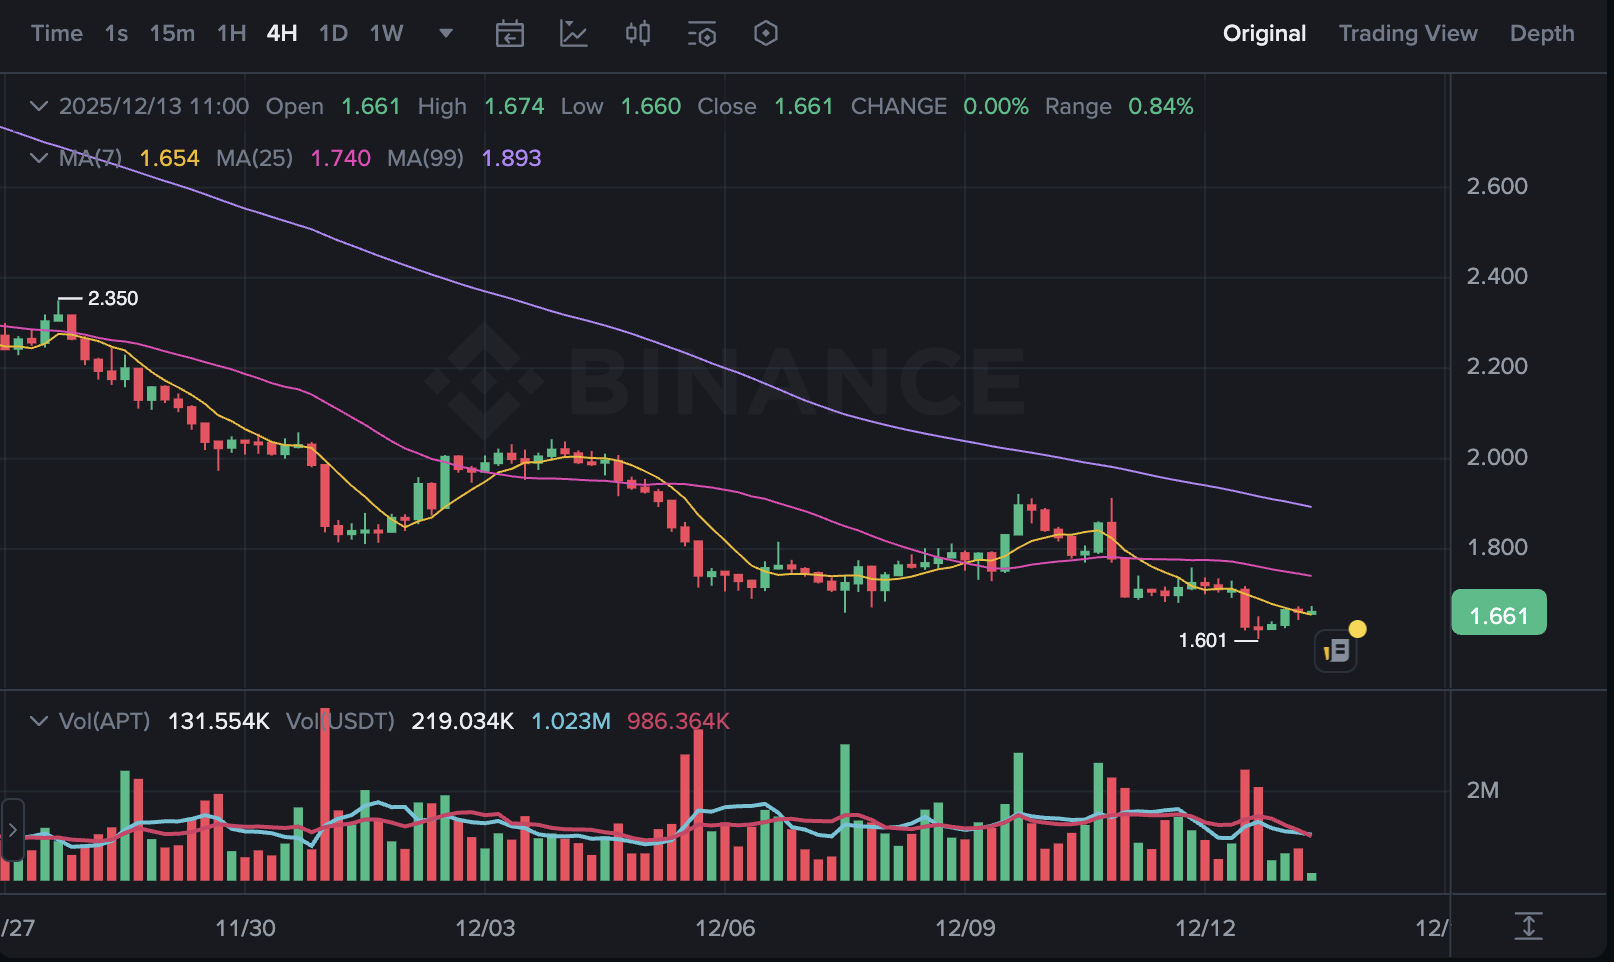Image resolution: width=1614 pixels, height=962 pixels.
Task: Click the hexagon chart settings icon
Action: [x=765, y=34]
